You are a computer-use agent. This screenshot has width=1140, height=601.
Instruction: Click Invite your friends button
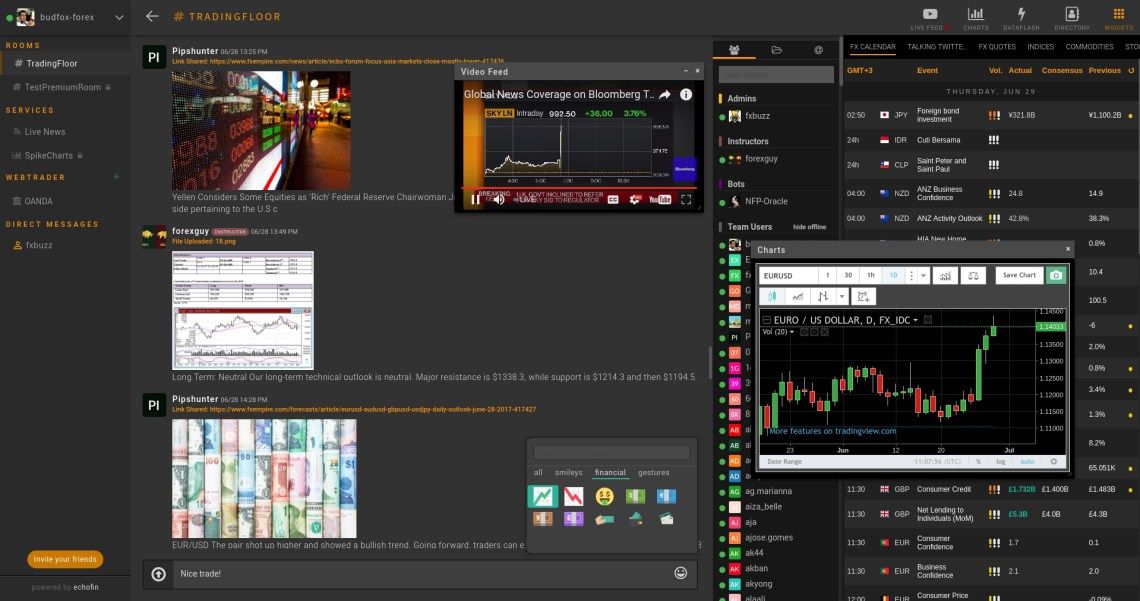[x=65, y=559]
